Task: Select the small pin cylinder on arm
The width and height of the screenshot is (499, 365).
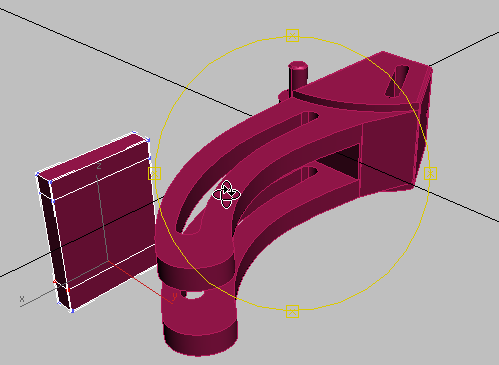Action: click(298, 77)
